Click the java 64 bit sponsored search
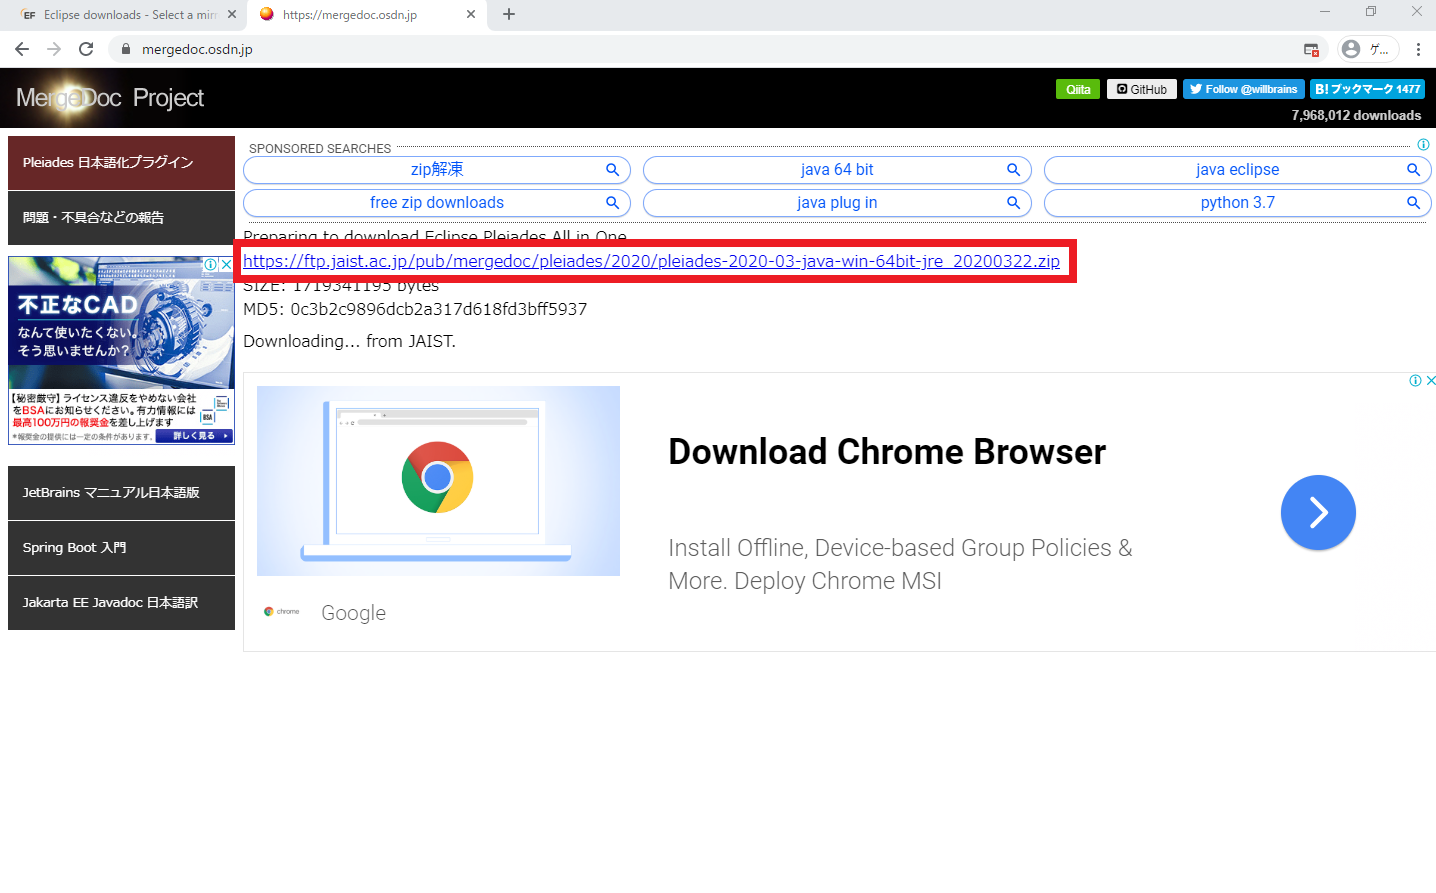Image resolution: width=1436 pixels, height=893 pixels. pos(837,170)
